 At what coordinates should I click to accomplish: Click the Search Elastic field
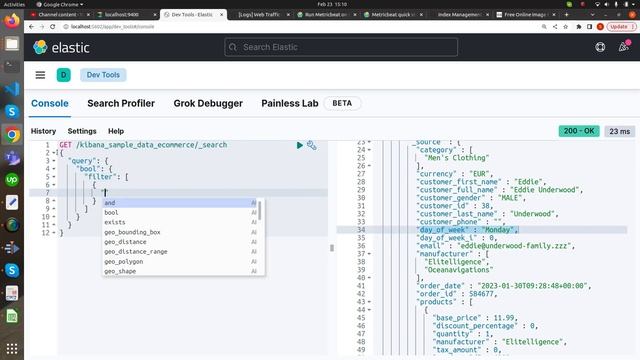point(341,47)
